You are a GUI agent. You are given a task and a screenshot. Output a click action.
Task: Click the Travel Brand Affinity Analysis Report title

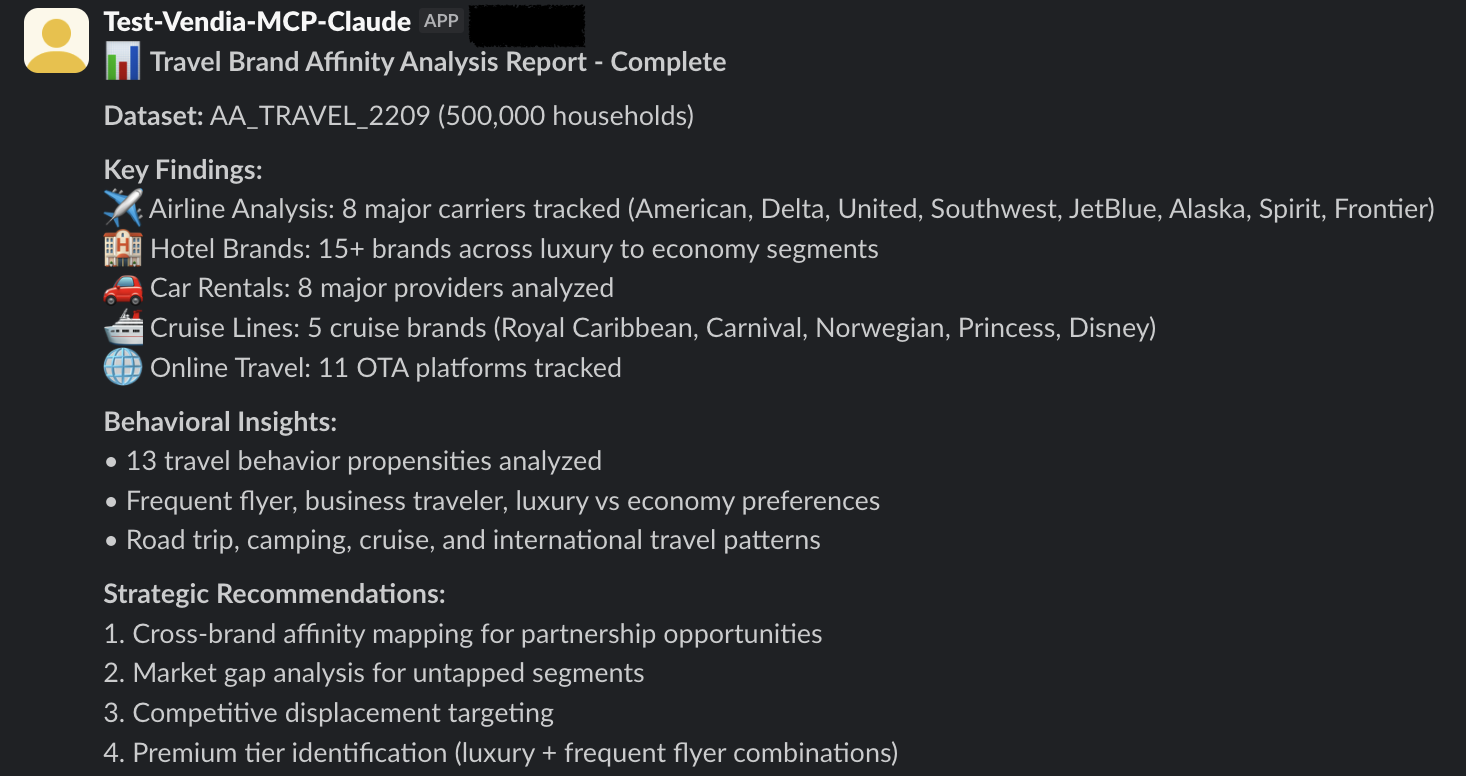(438, 62)
